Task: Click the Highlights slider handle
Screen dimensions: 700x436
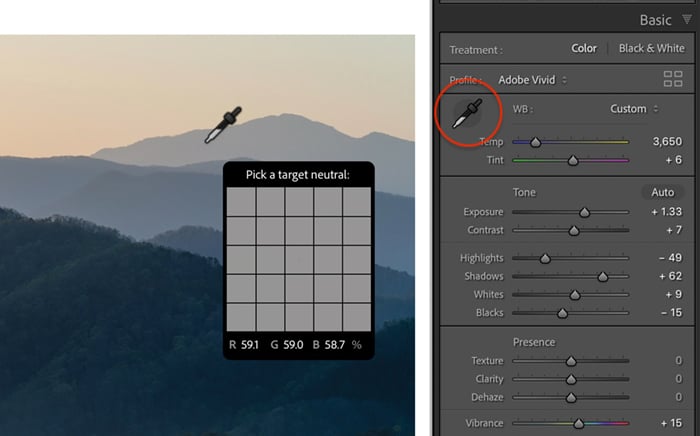Action: pyautogui.click(x=545, y=258)
